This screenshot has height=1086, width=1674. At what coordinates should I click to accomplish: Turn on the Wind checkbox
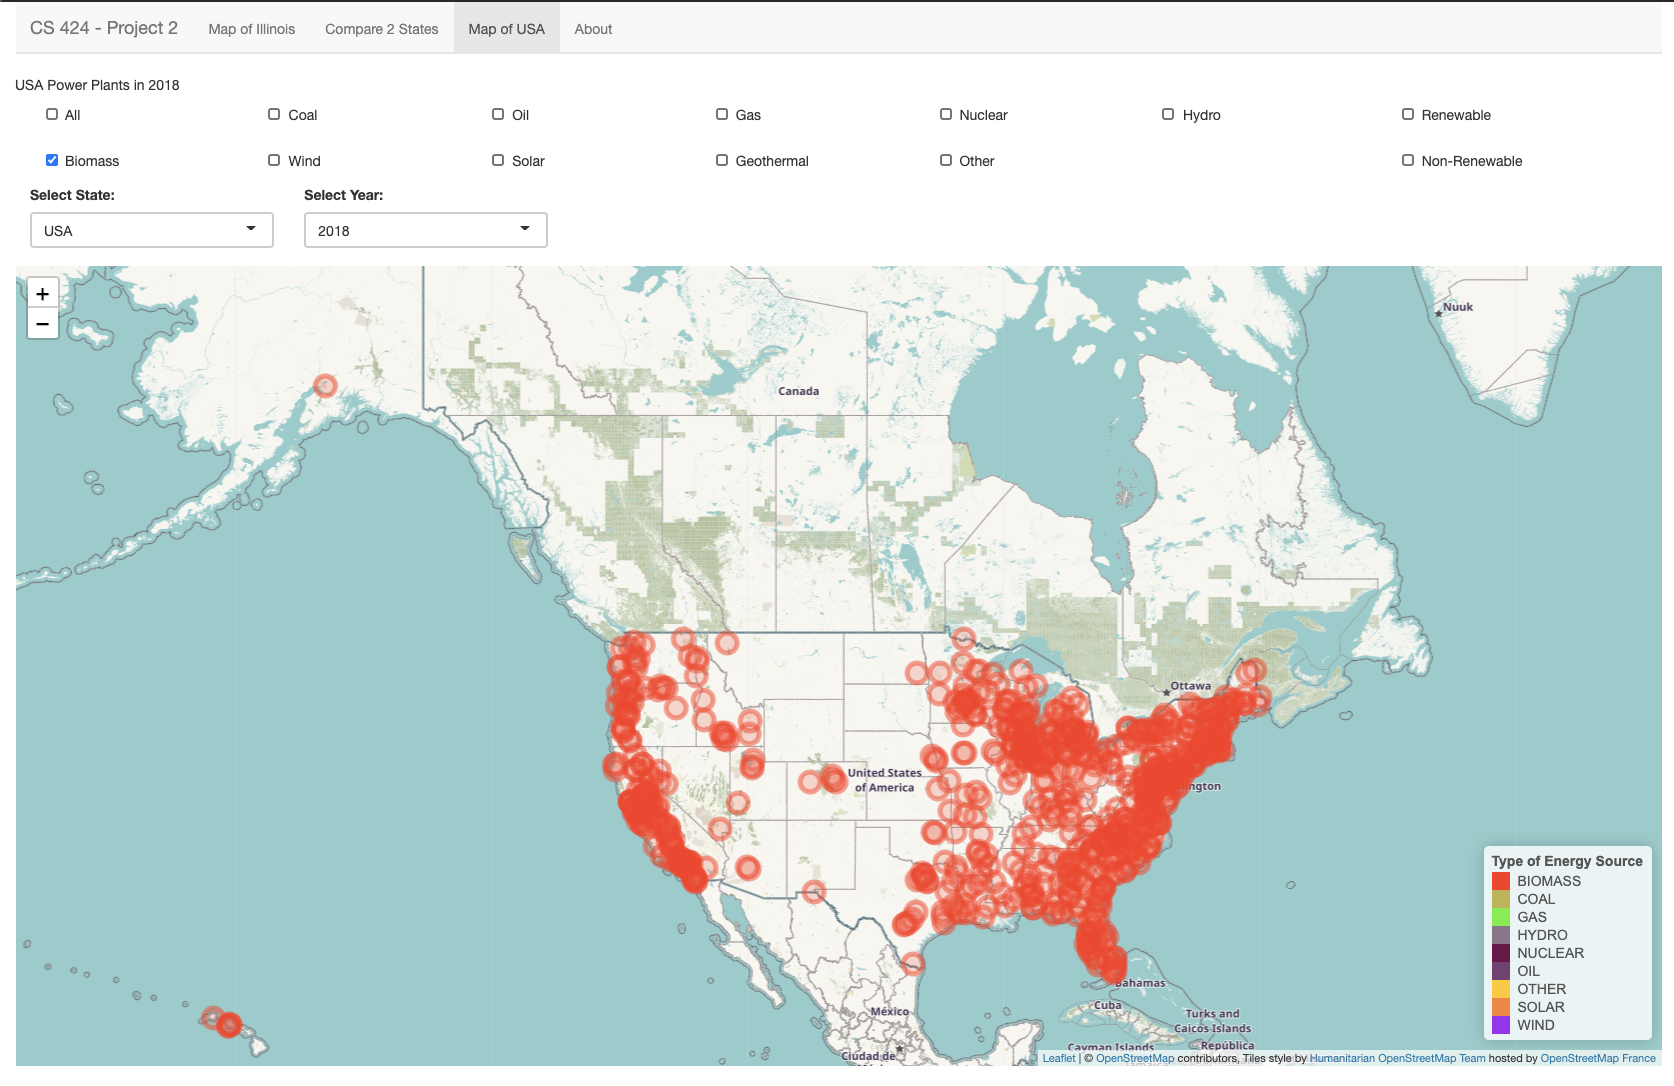click(x=274, y=160)
